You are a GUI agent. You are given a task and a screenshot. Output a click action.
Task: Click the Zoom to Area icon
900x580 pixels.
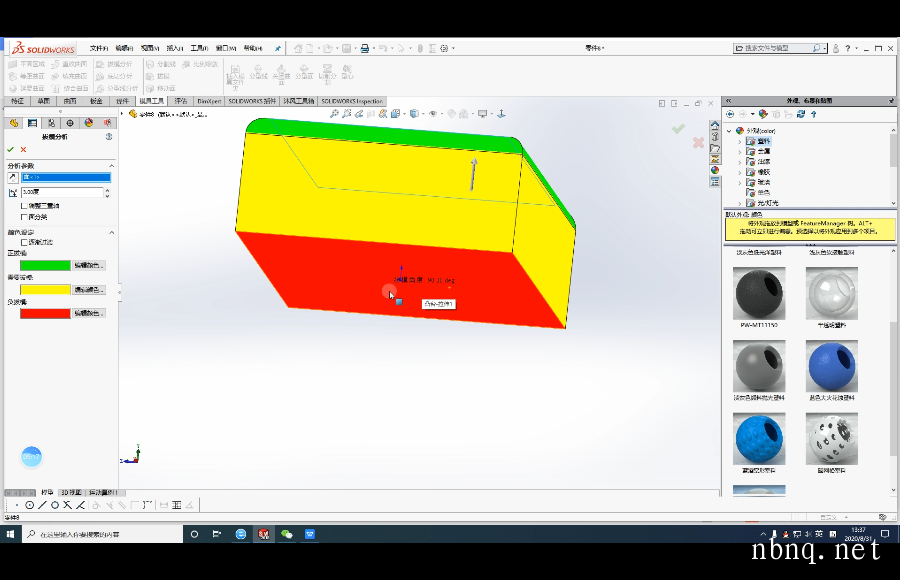tap(347, 114)
